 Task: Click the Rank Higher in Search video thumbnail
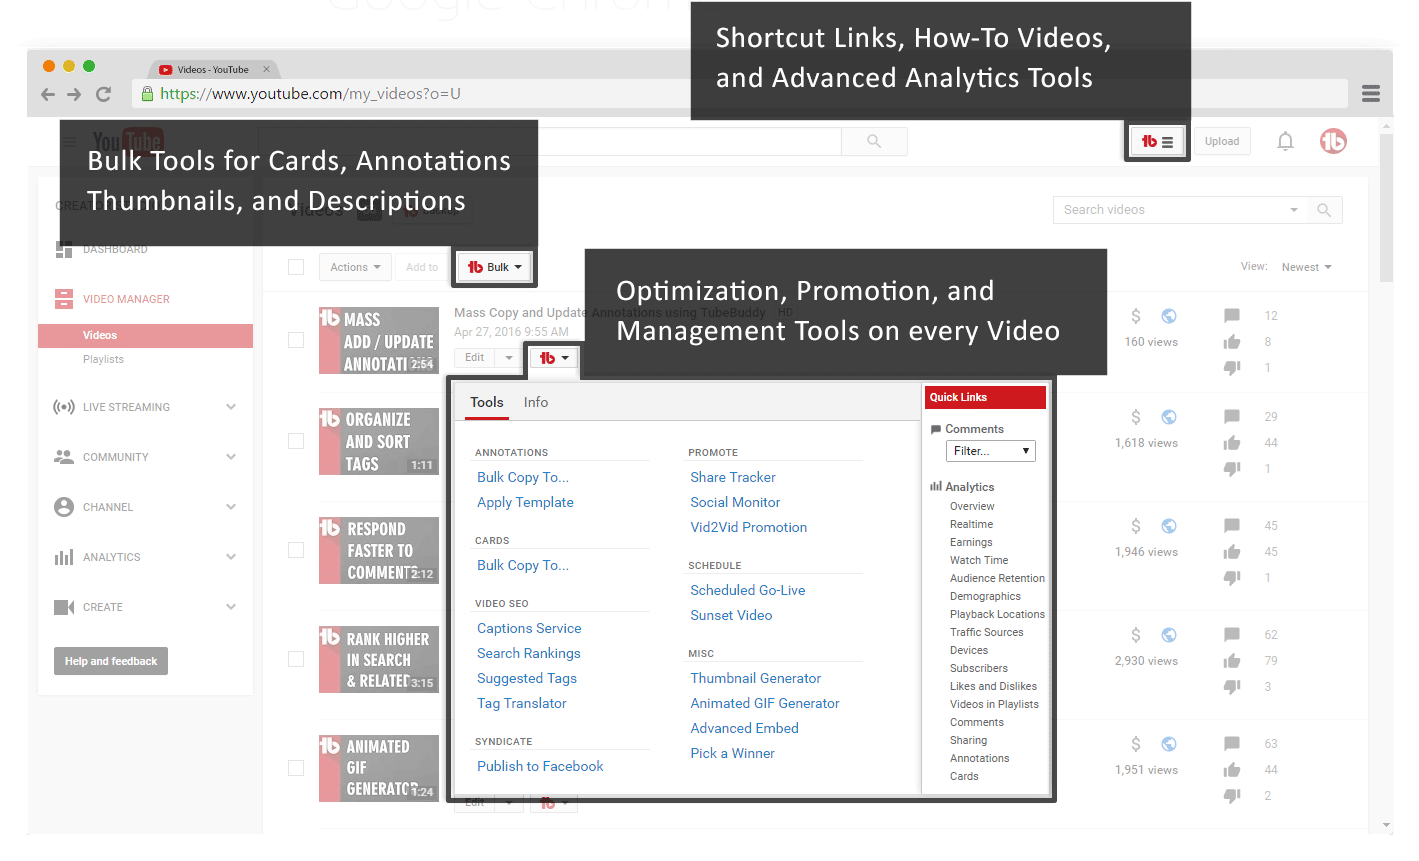coord(379,659)
